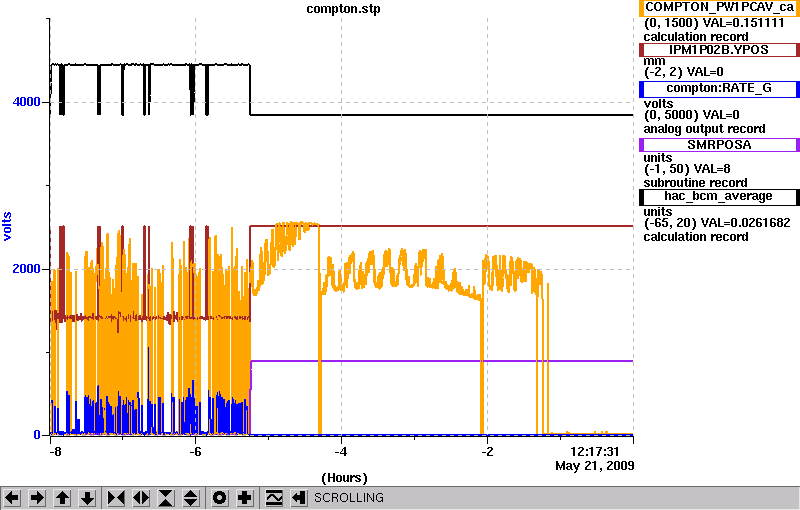The width and height of the screenshot is (800, 510).
Task: Click the plus toolbar icon
Action: 245,498
